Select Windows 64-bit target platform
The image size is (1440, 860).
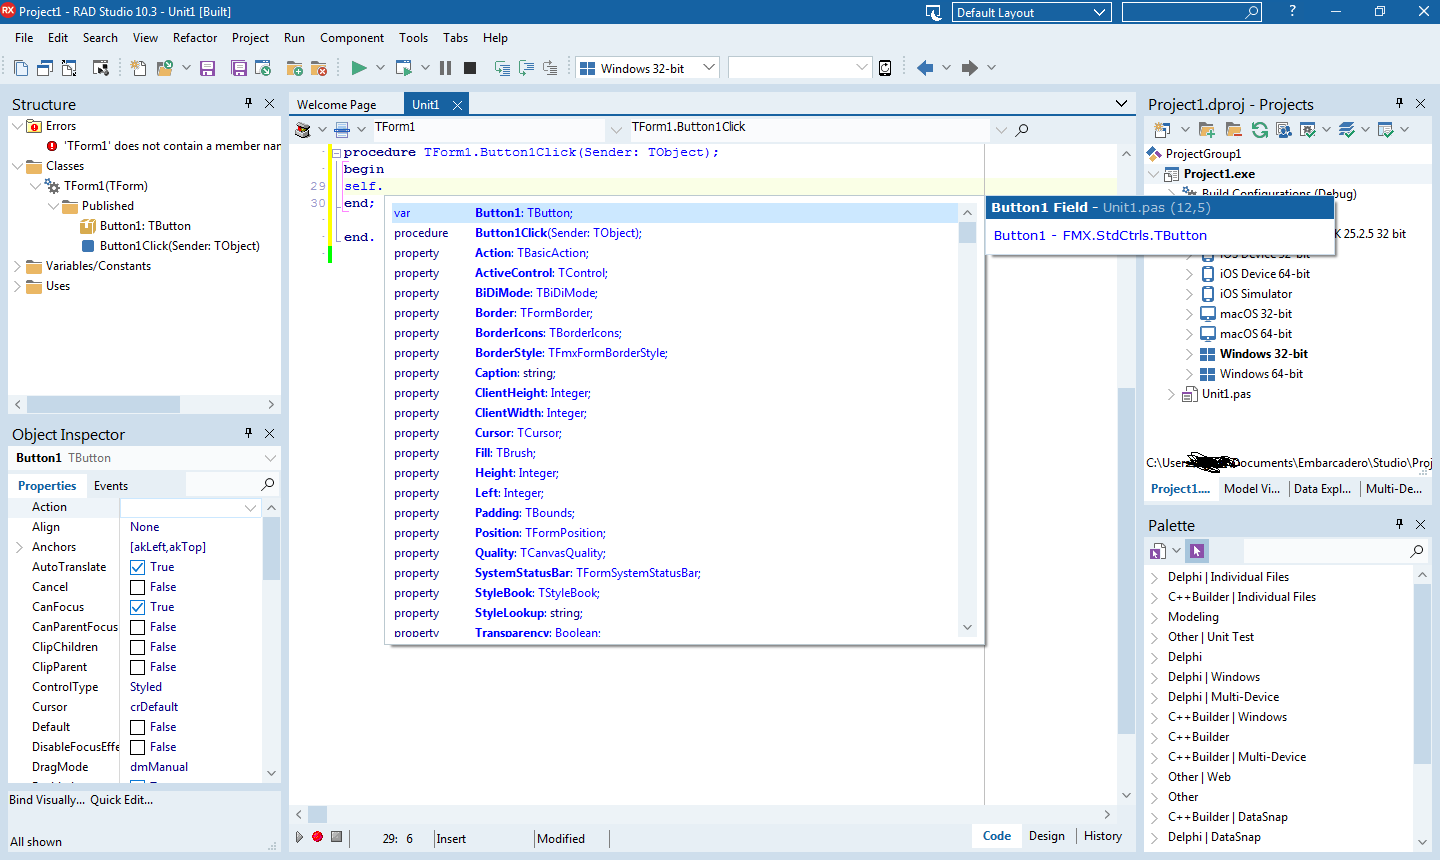(x=1261, y=374)
